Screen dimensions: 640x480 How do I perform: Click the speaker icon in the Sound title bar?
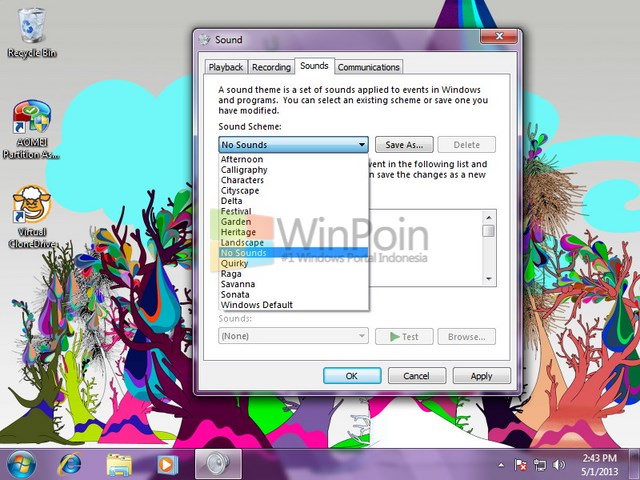pyautogui.click(x=204, y=40)
